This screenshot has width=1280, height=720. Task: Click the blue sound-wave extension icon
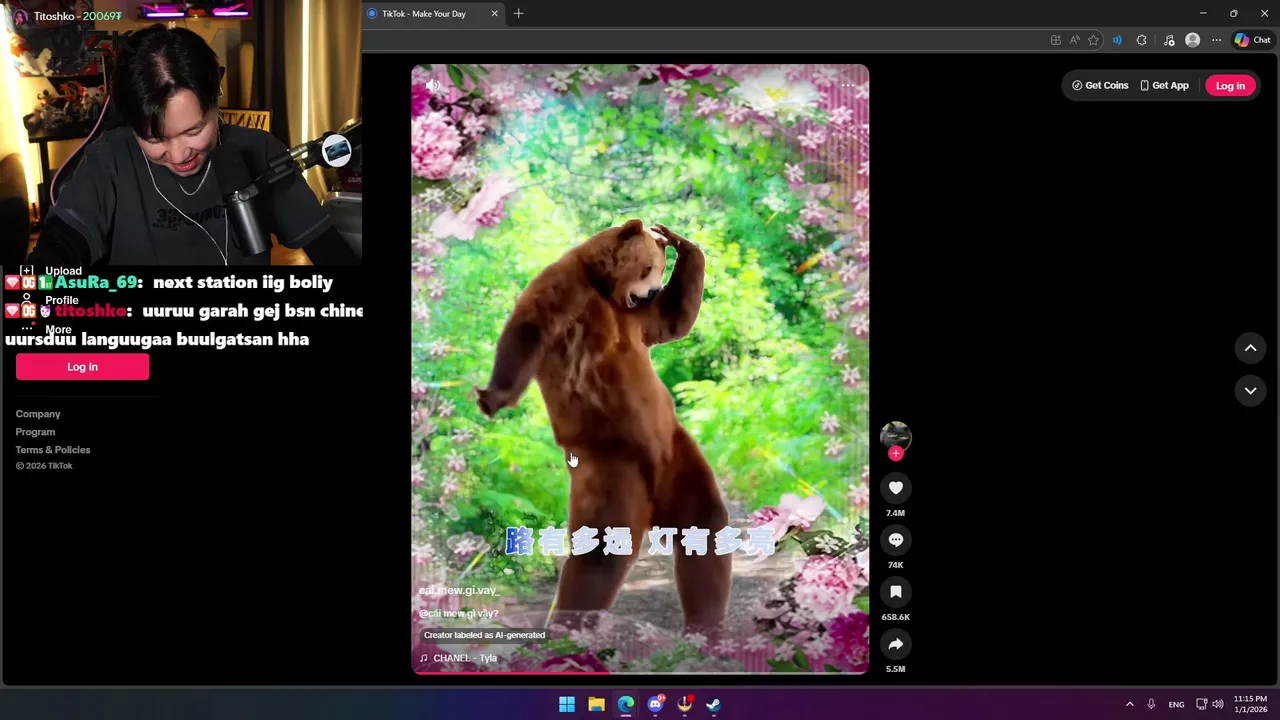click(1117, 40)
